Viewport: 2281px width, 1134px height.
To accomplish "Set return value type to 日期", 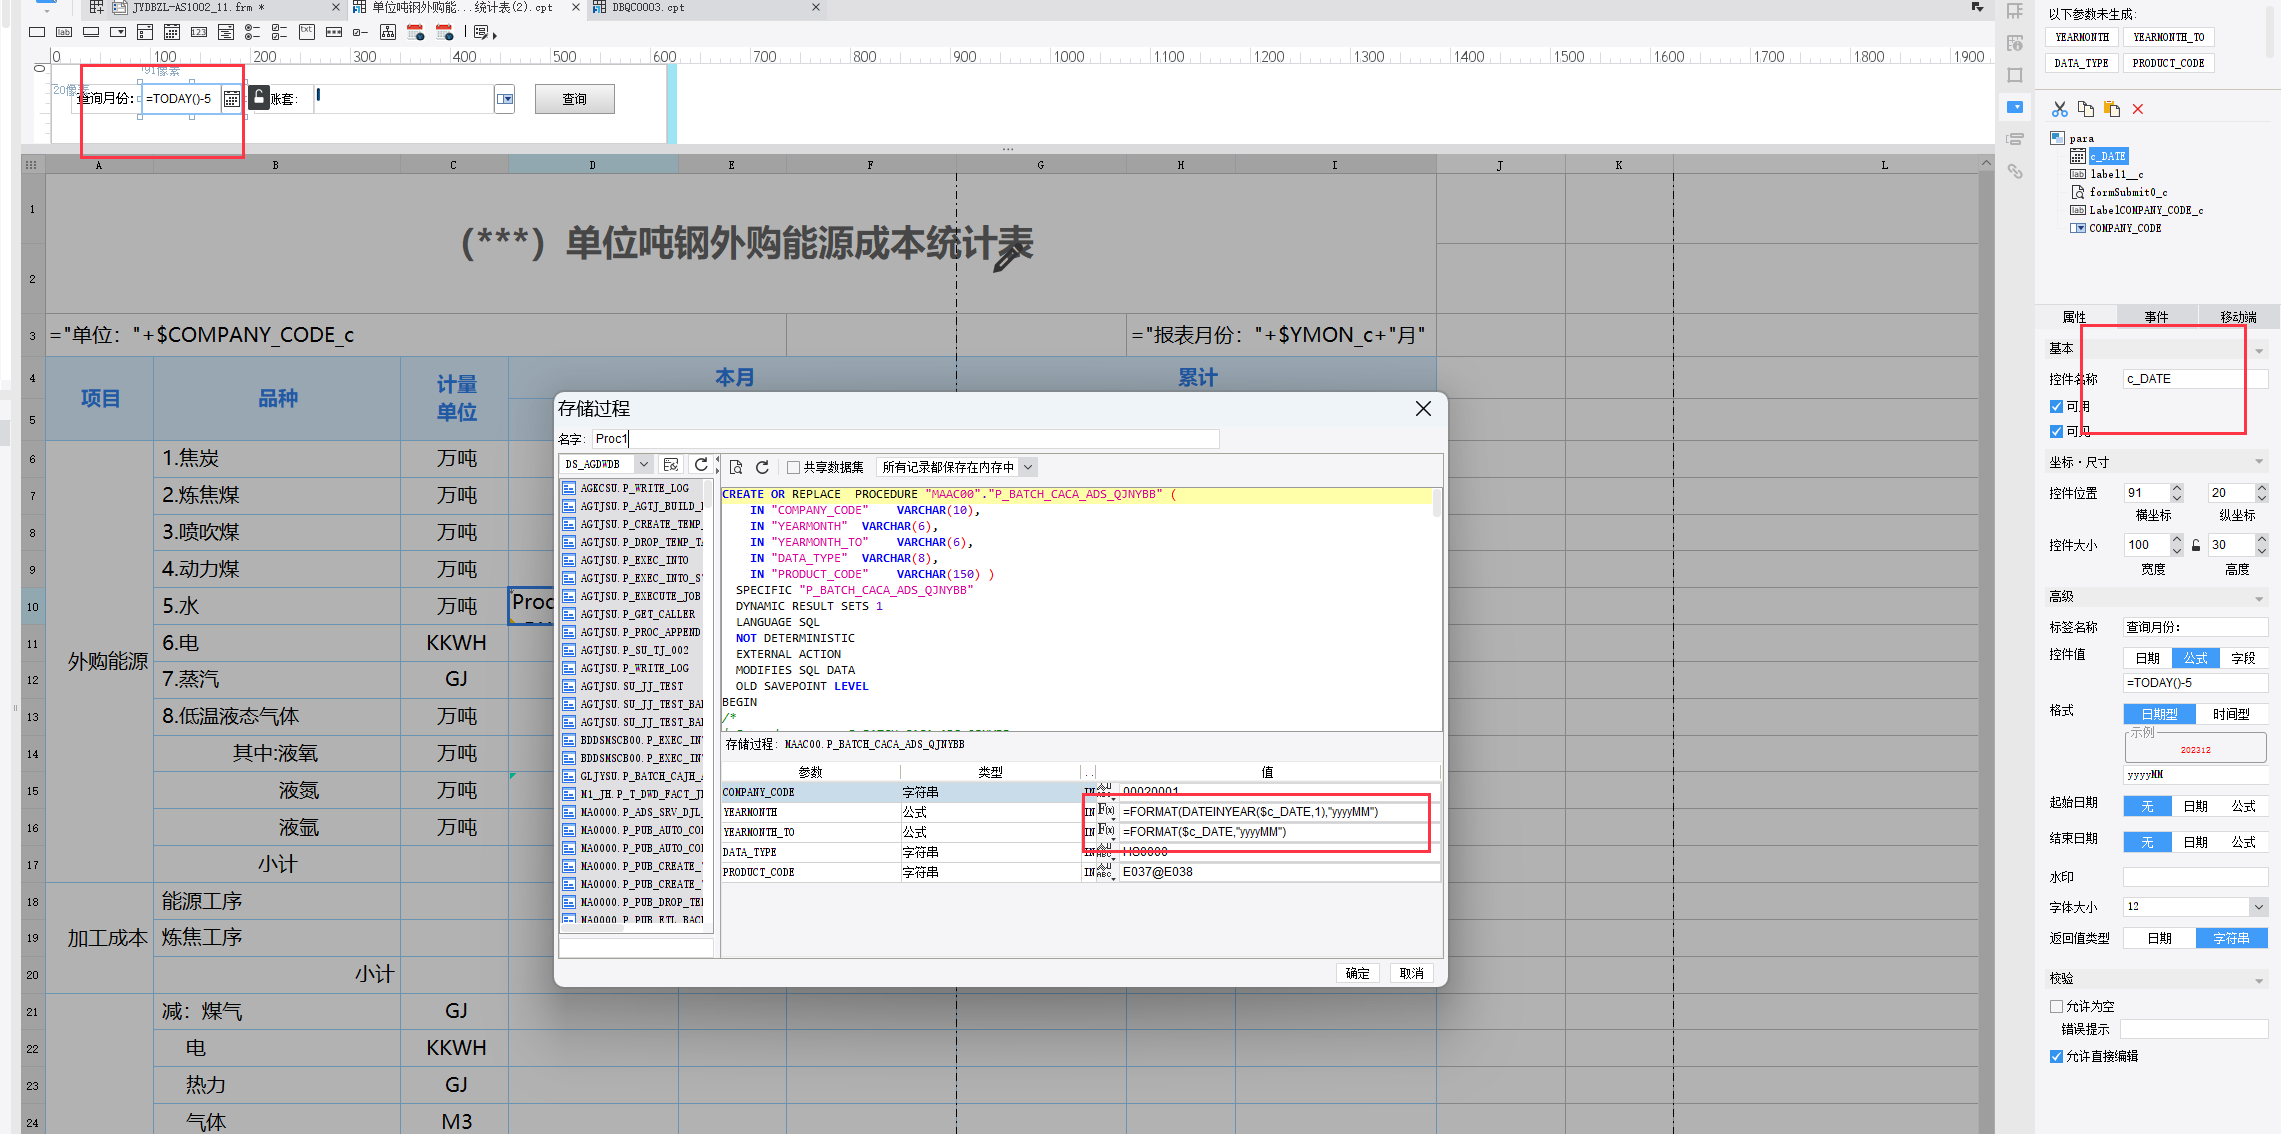I will pos(2159,938).
